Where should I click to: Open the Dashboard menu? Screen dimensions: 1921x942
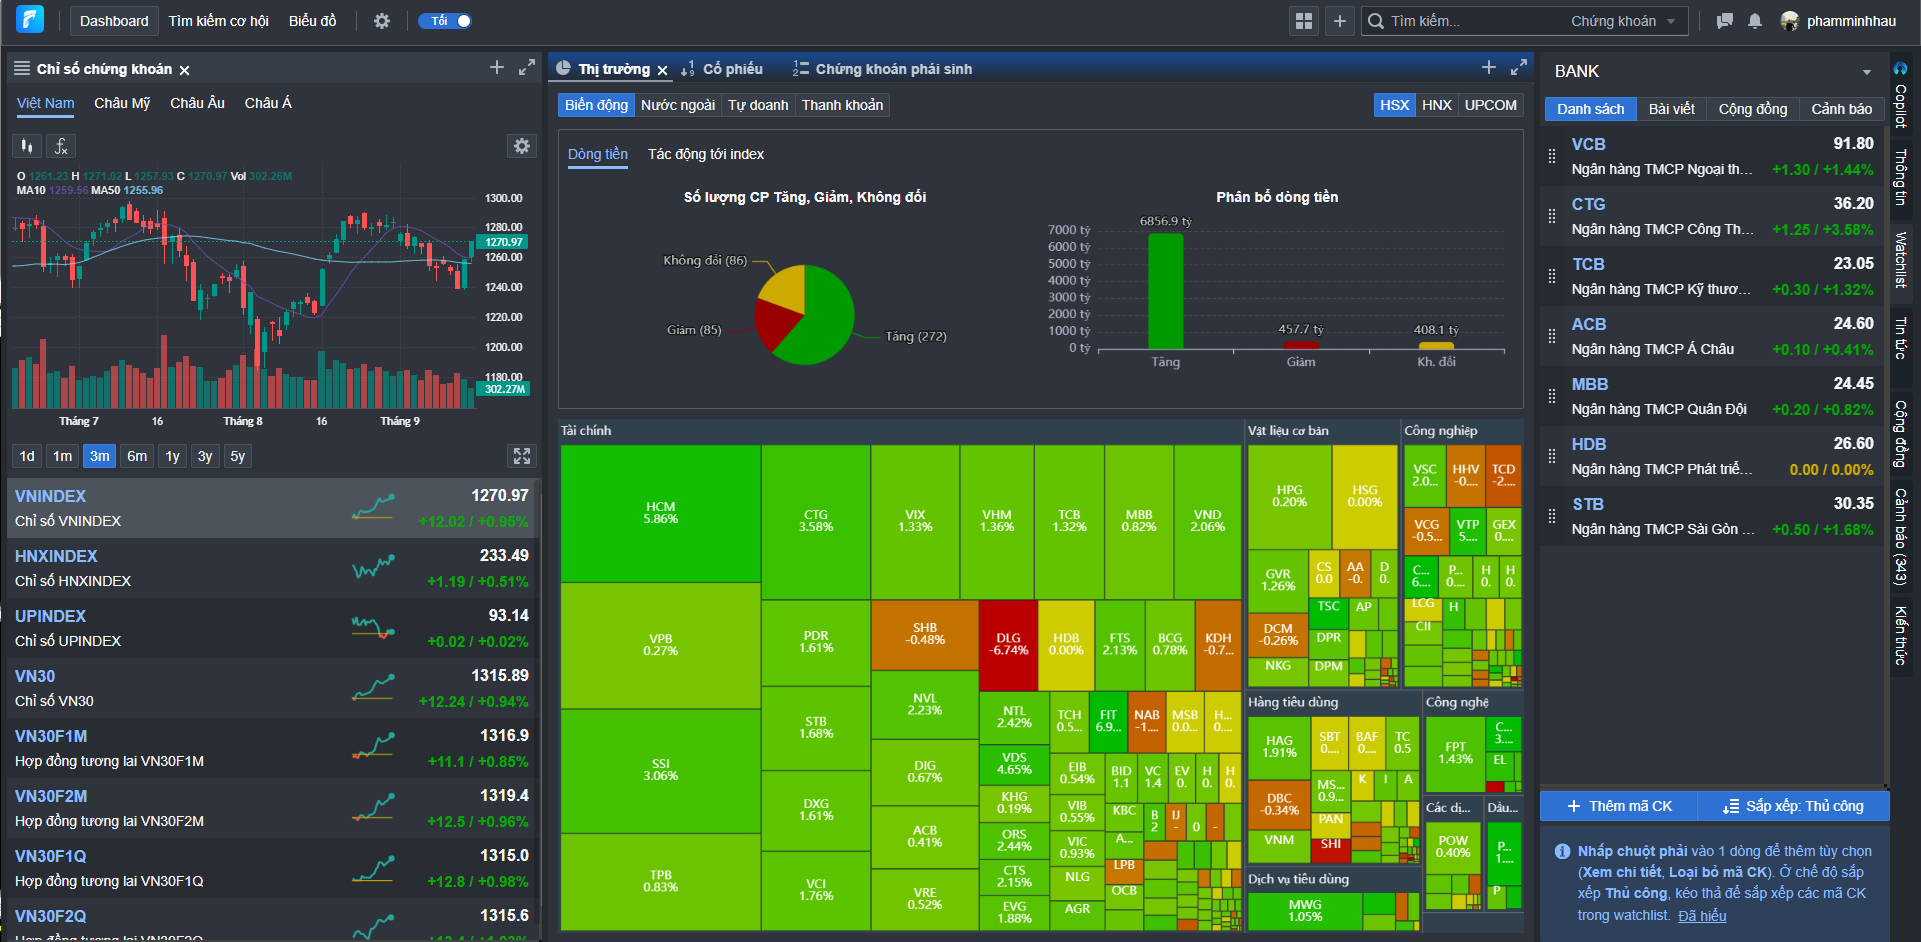coord(114,21)
